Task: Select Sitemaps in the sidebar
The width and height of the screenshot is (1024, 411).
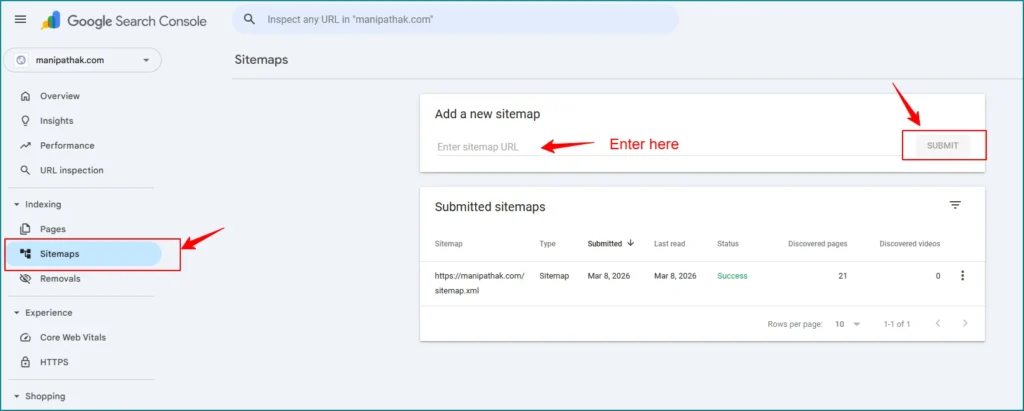Action: coord(84,254)
